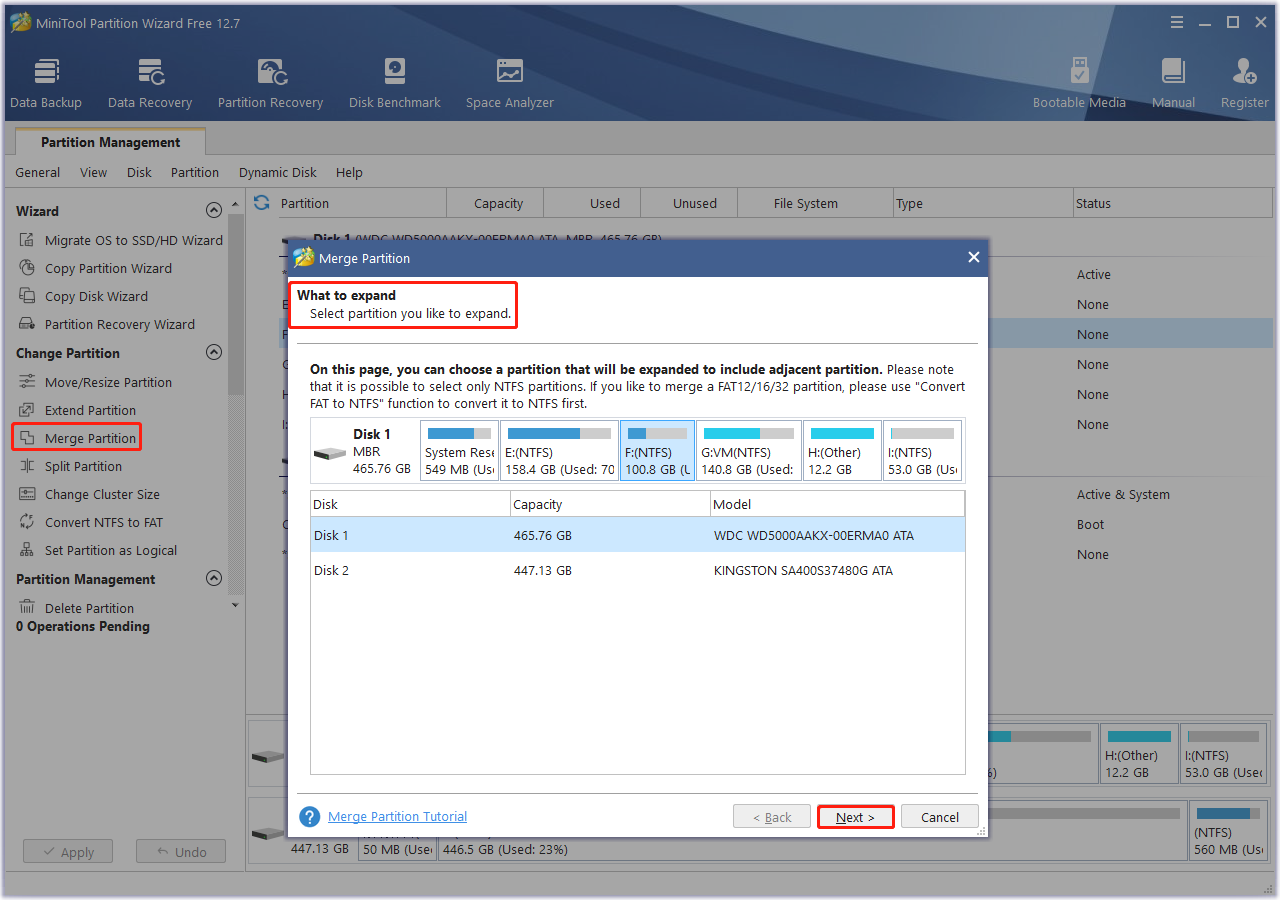Image resolution: width=1281 pixels, height=902 pixels.
Task: Select Convert NTFS to FAT
Action: click(x=90, y=522)
